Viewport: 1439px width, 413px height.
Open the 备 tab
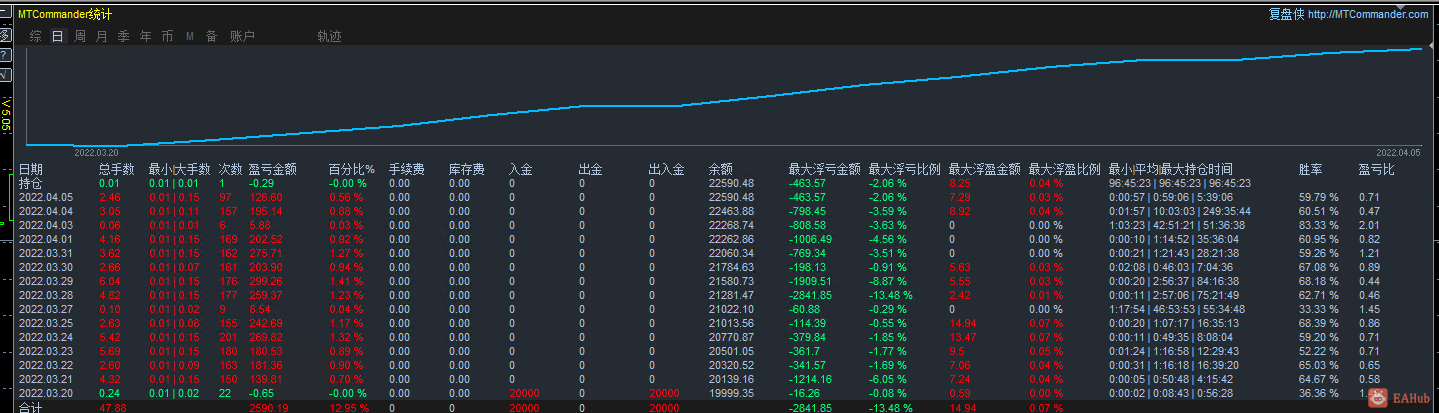211,36
